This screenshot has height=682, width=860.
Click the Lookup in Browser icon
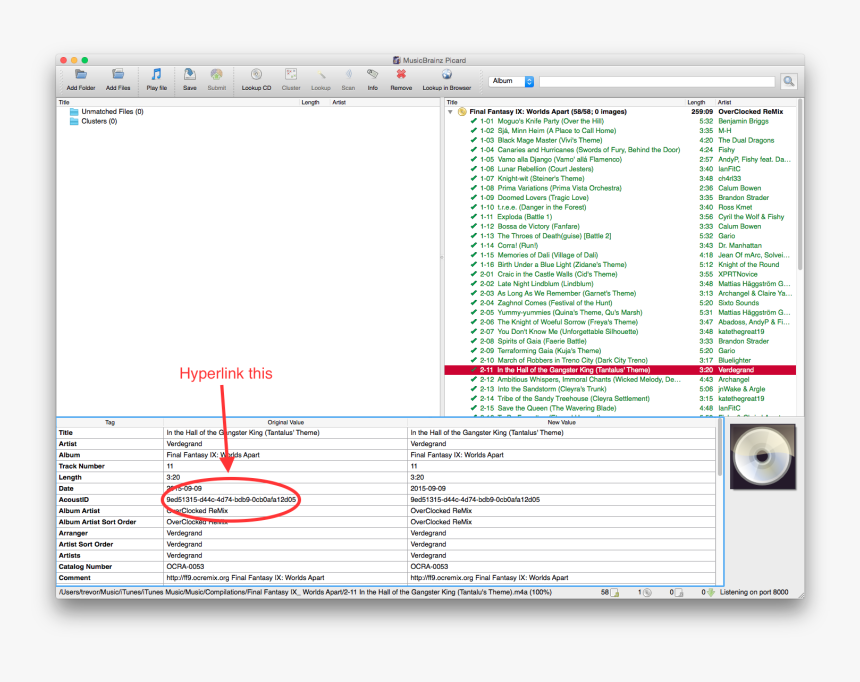pos(446,75)
